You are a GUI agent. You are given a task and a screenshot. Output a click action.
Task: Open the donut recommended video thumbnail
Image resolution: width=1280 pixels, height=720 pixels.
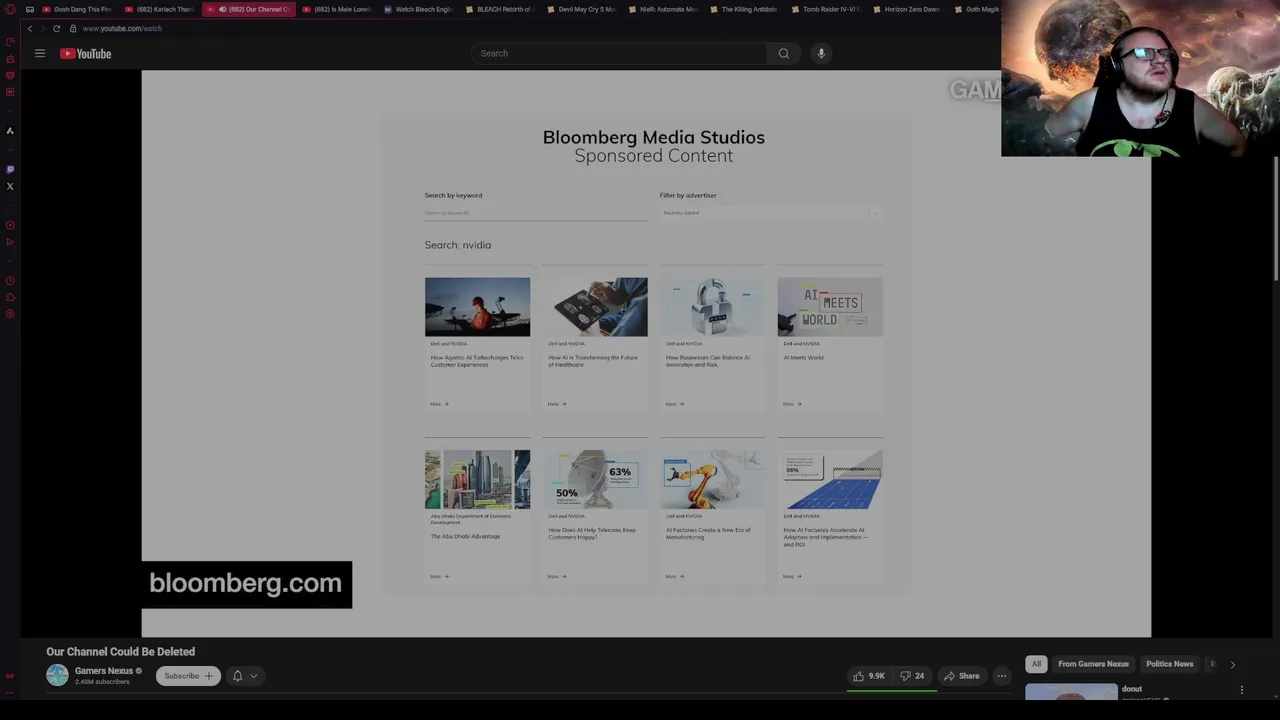1071,692
